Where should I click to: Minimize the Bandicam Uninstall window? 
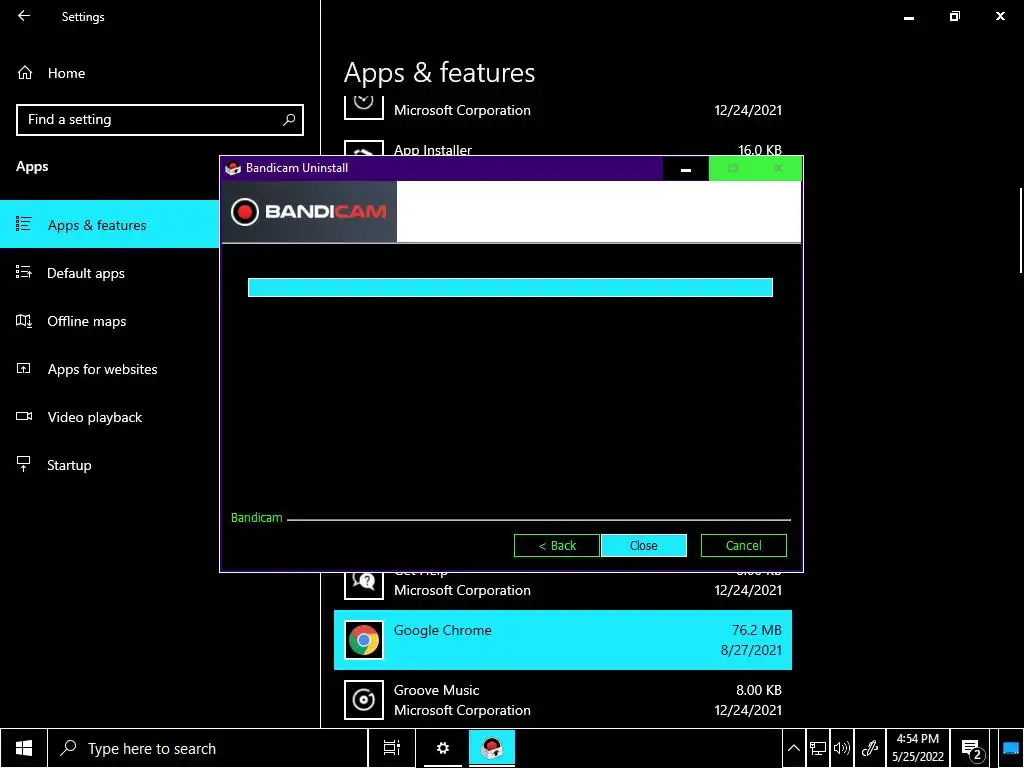coord(686,168)
